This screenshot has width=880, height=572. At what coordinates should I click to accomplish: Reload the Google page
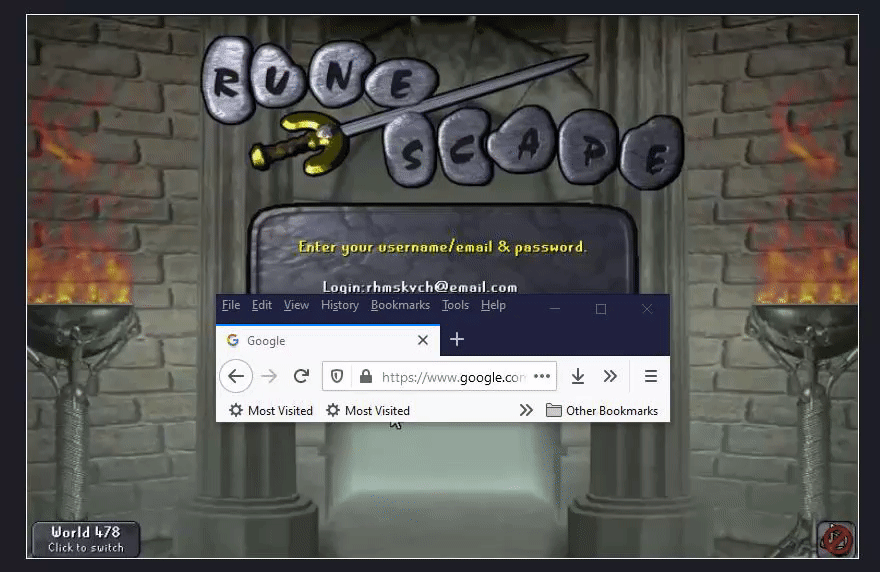tap(301, 376)
